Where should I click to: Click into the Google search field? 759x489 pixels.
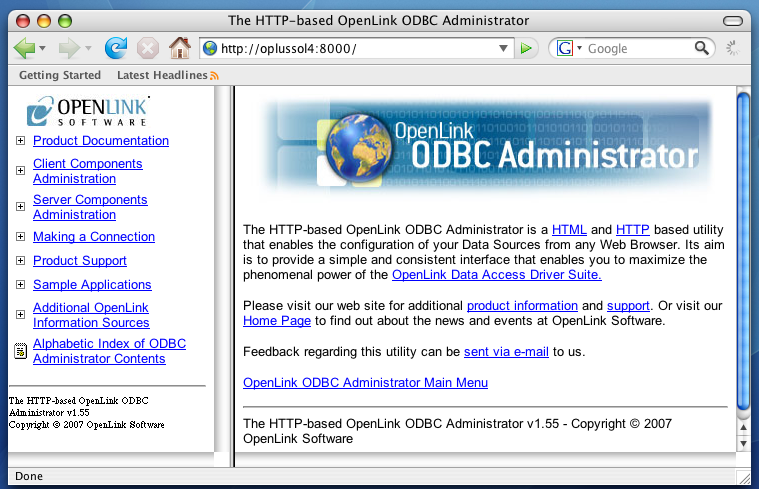(639, 48)
